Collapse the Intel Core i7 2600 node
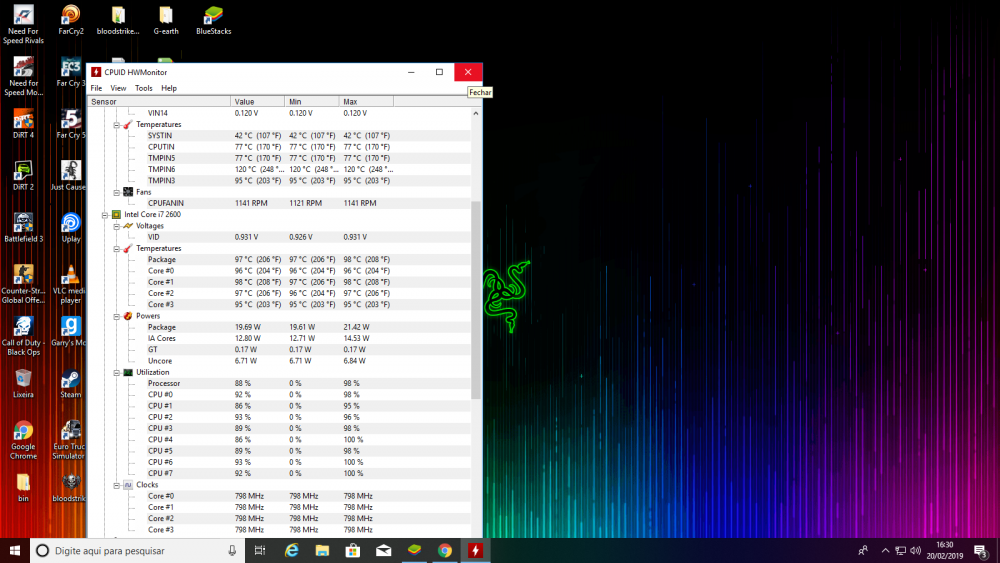 coord(104,215)
